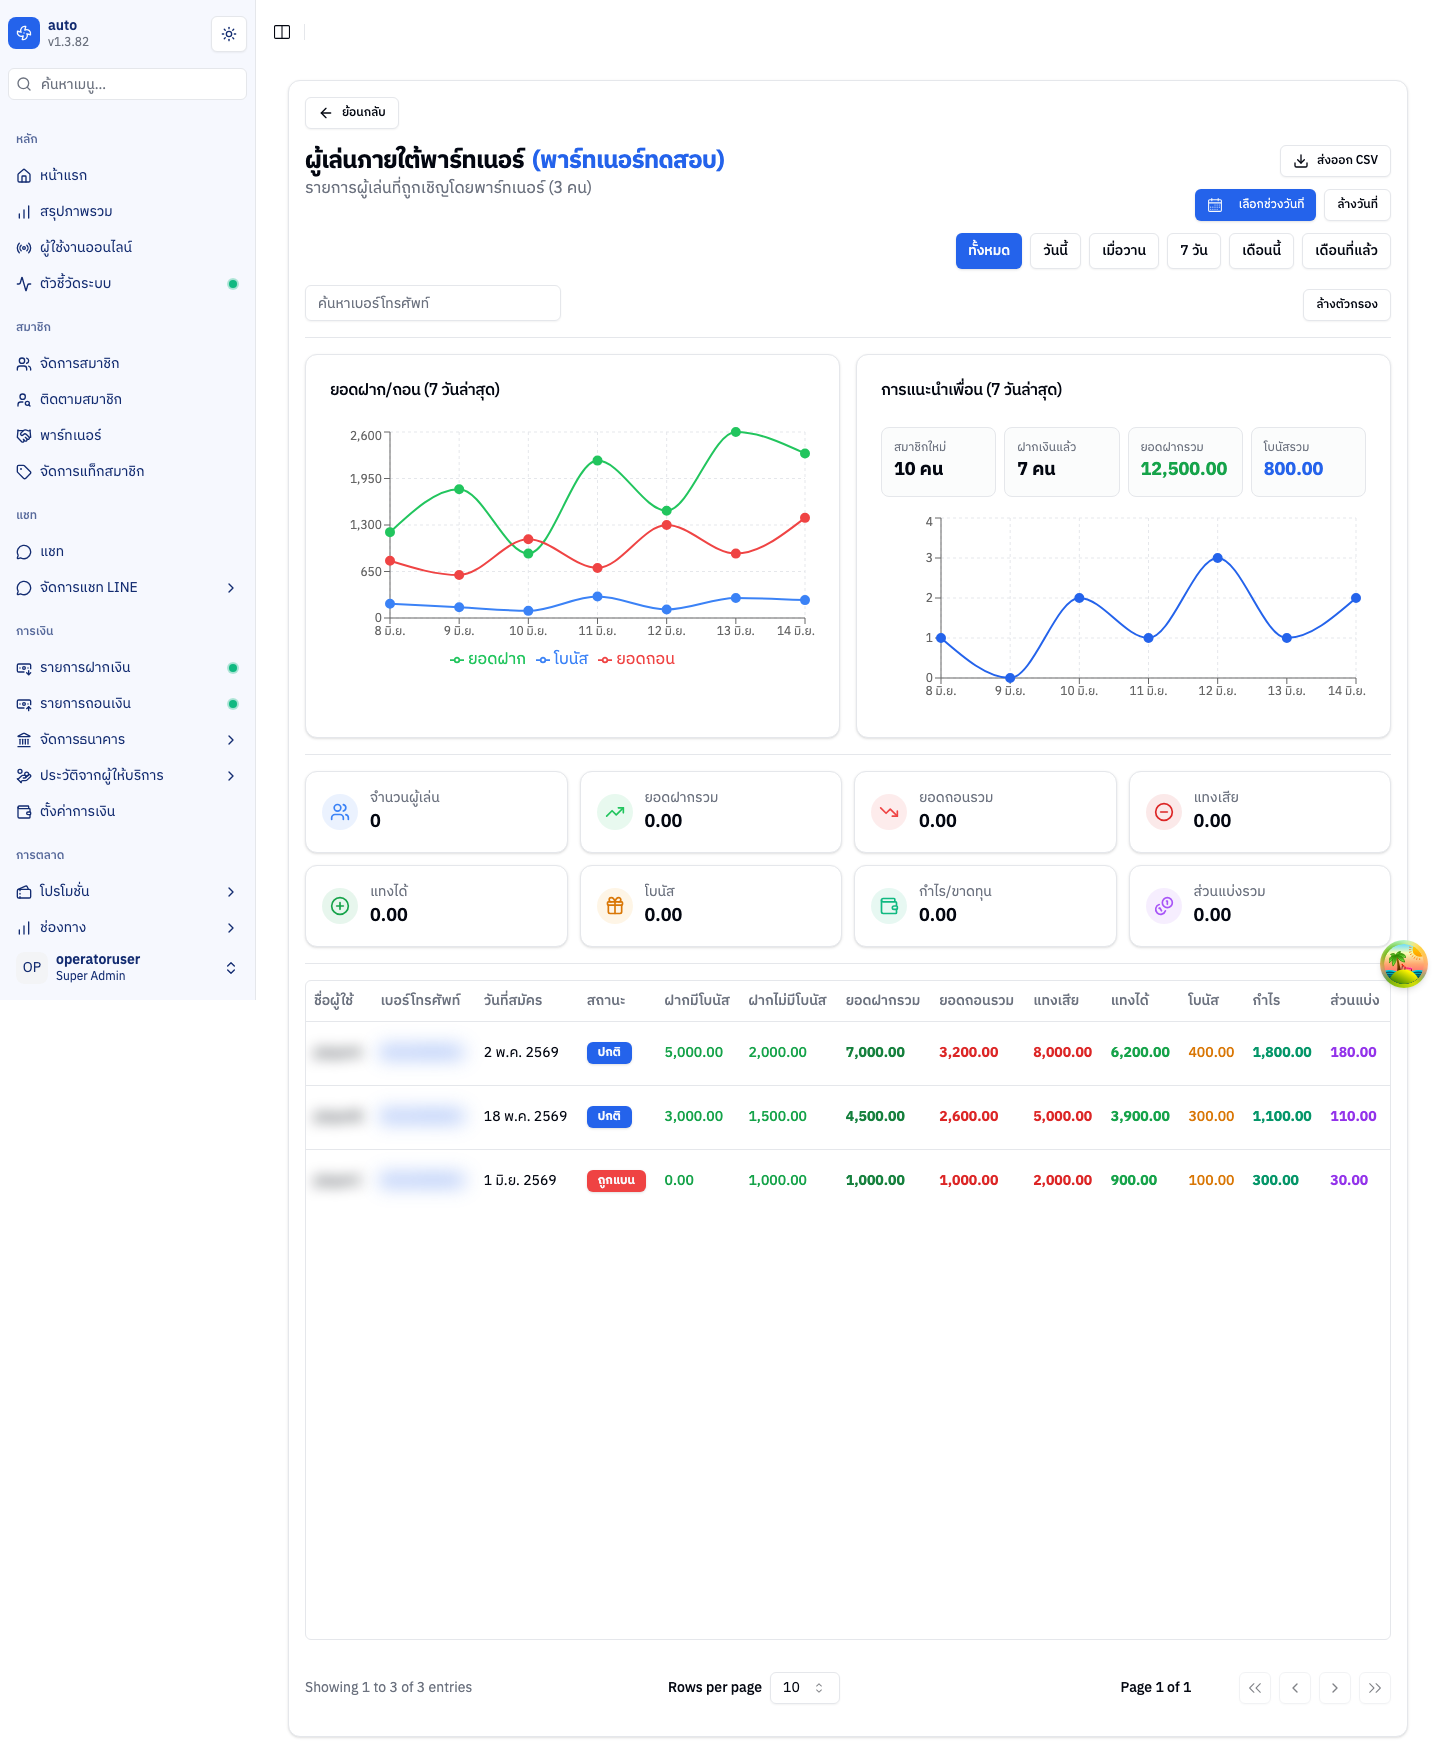Go to ติดตามสมาชิก in sidebar
Screen dimensions: 1440x1753
click(127, 399)
